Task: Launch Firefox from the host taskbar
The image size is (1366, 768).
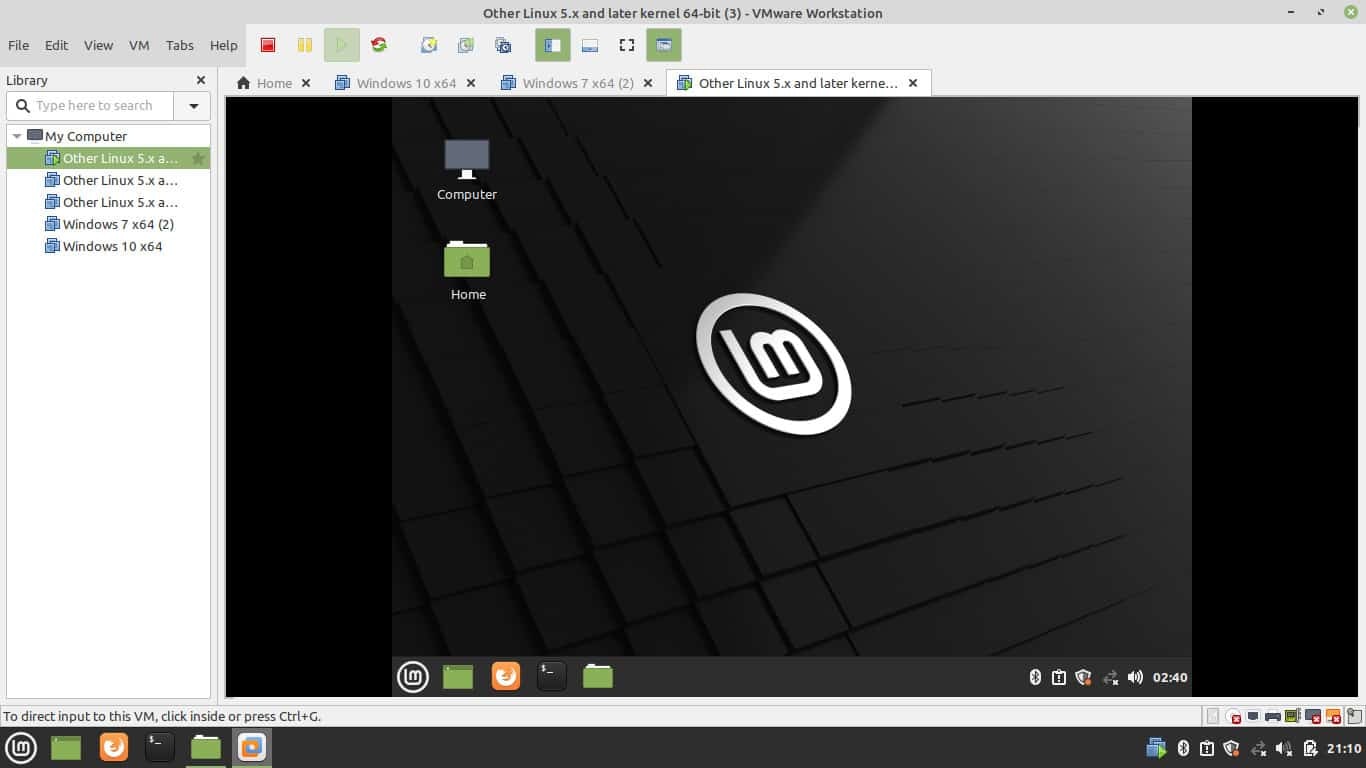Action: point(114,747)
